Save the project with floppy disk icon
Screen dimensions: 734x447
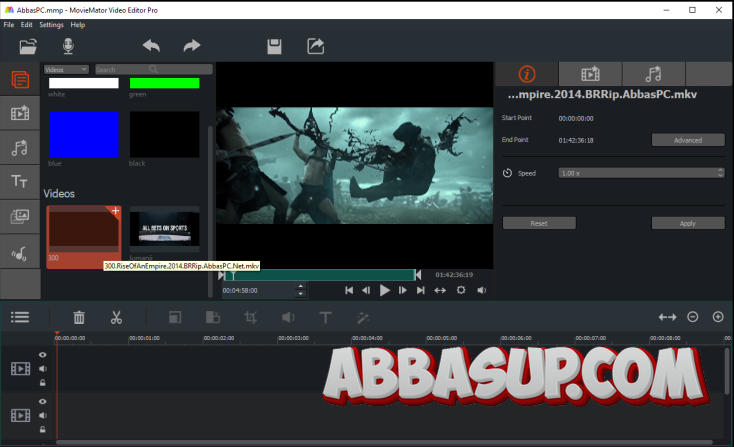pyautogui.click(x=274, y=46)
